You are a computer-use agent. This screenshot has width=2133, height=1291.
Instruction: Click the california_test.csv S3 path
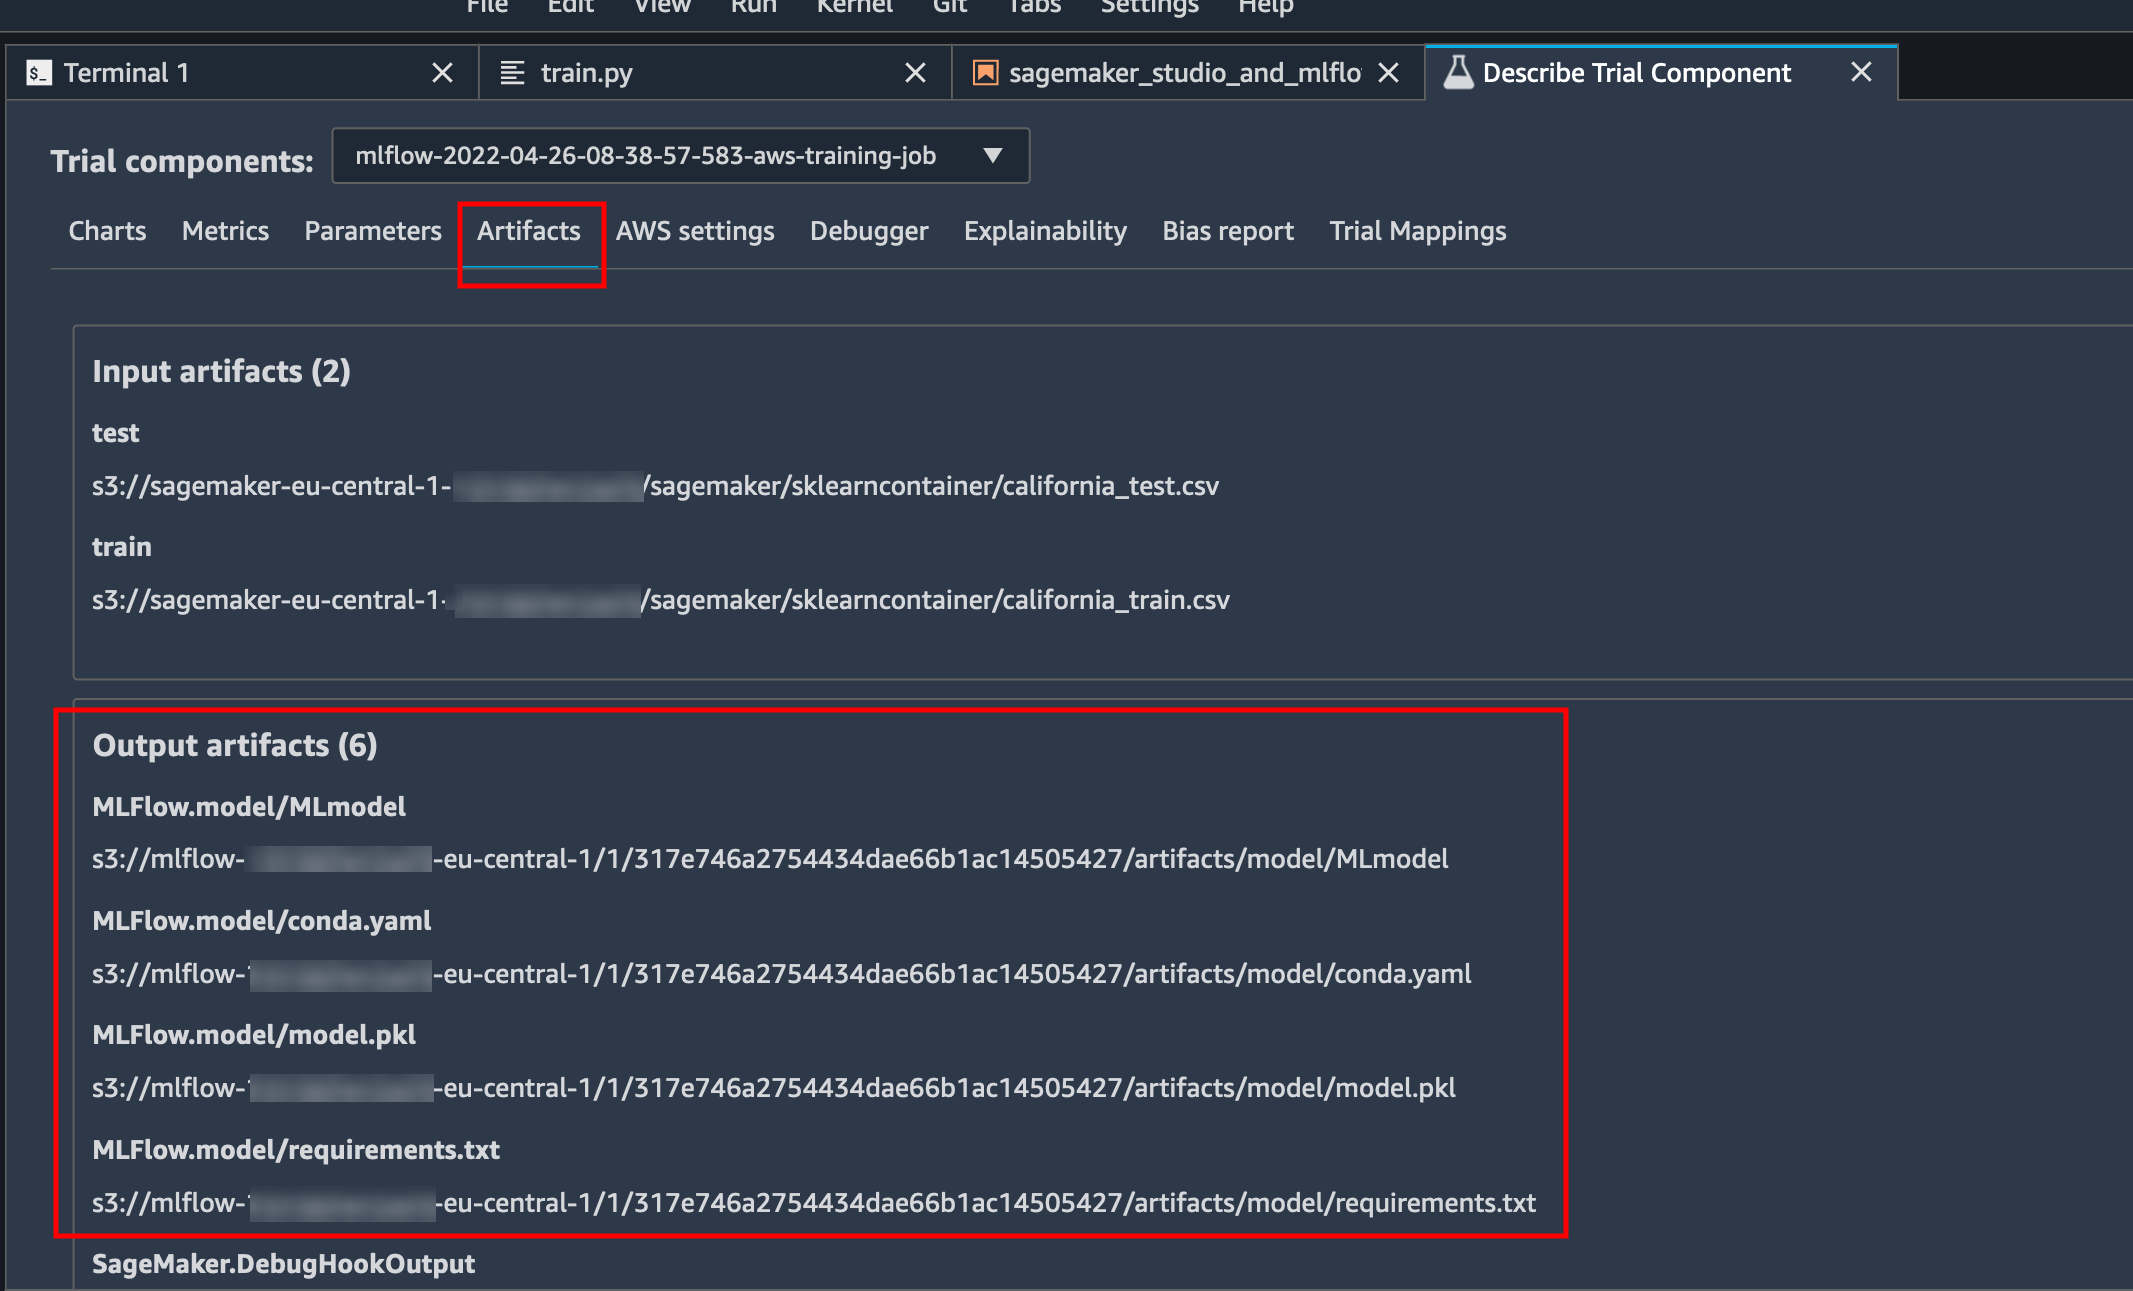tap(655, 486)
